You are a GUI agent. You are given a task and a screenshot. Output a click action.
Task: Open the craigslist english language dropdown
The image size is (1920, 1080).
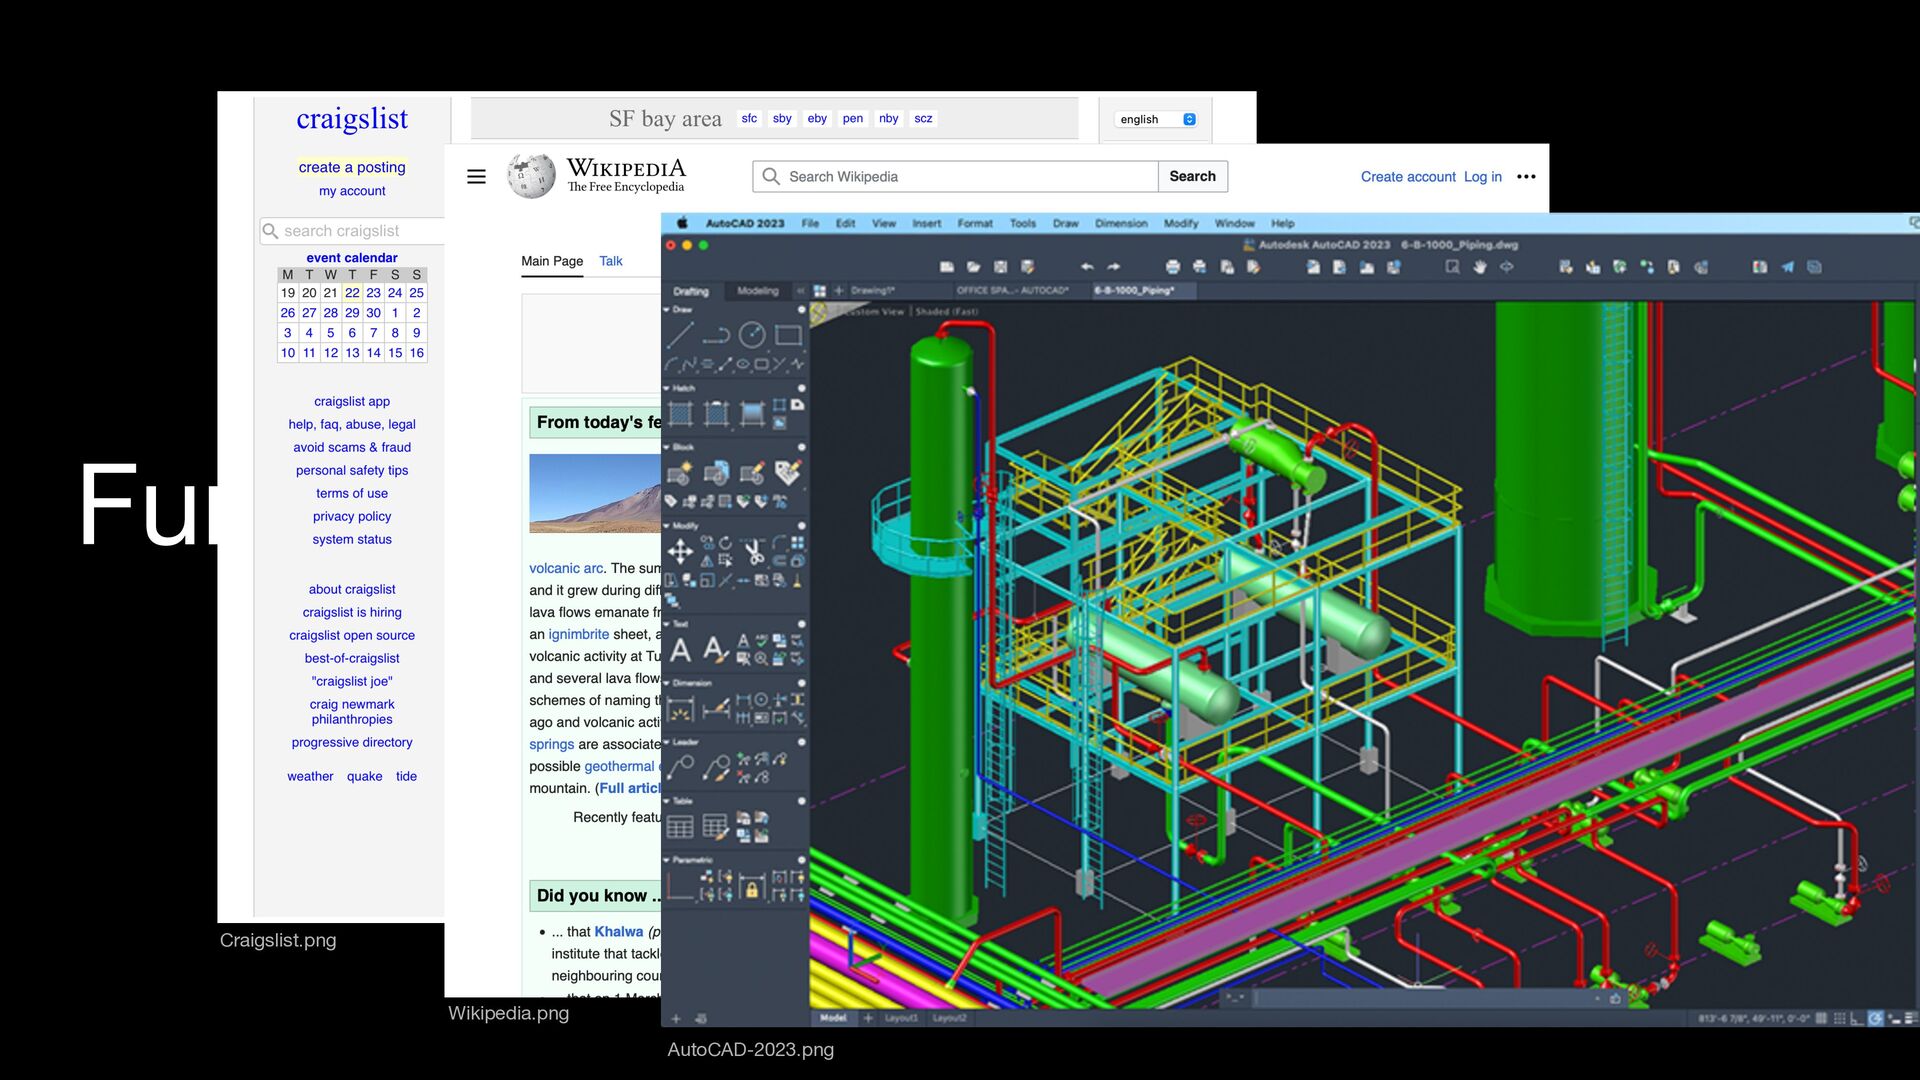coord(1156,119)
